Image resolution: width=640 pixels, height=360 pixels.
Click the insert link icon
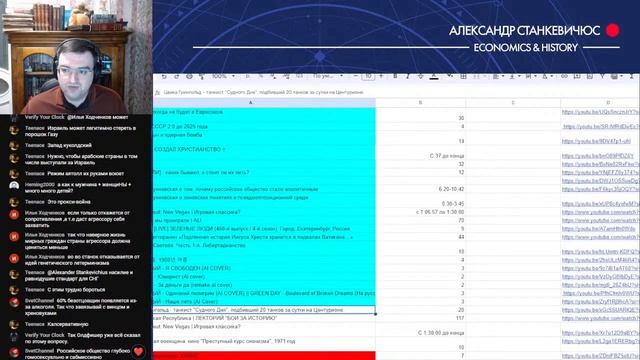[564, 76]
